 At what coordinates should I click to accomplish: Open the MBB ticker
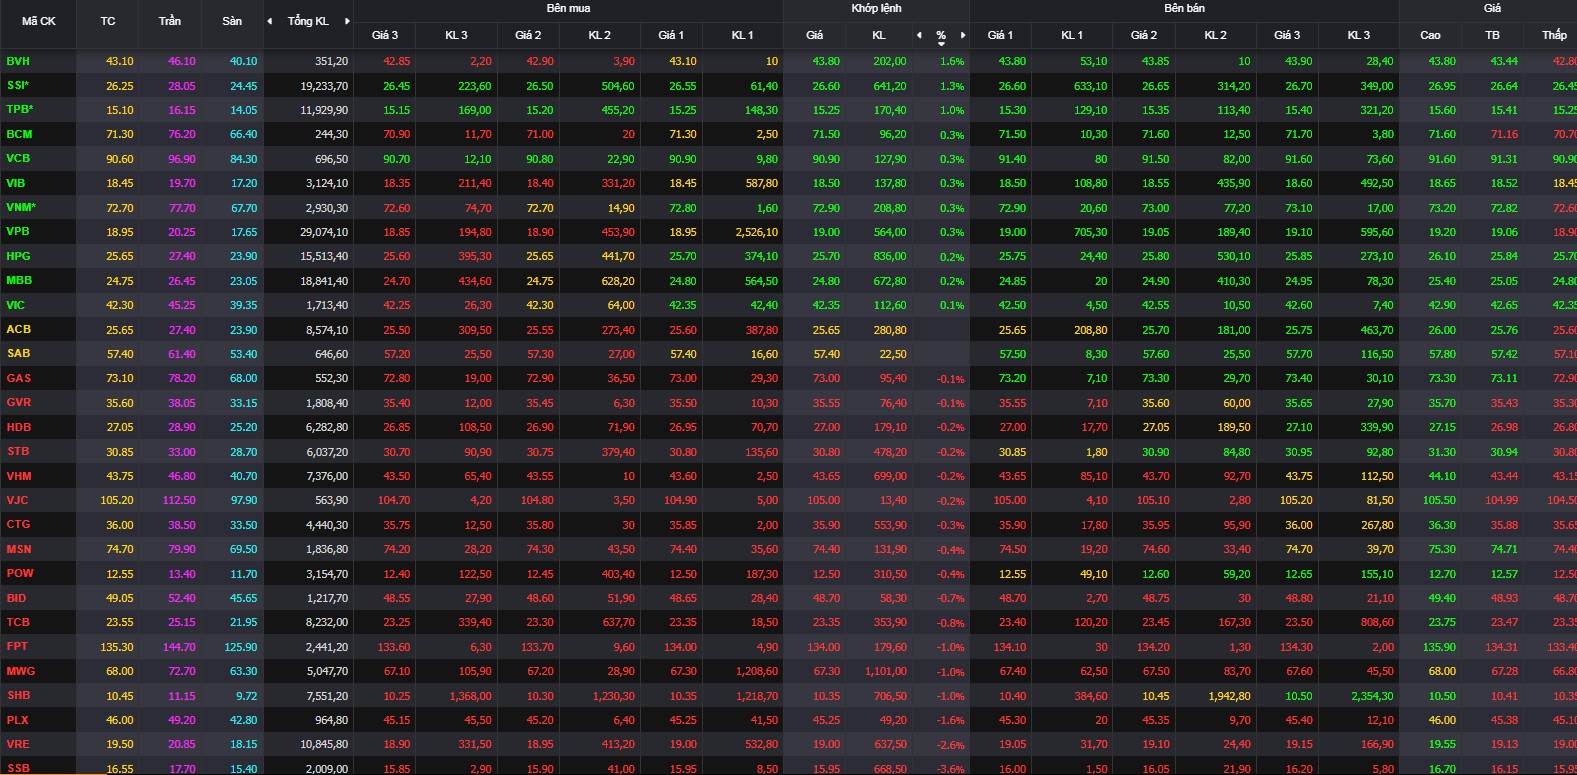click(19, 280)
